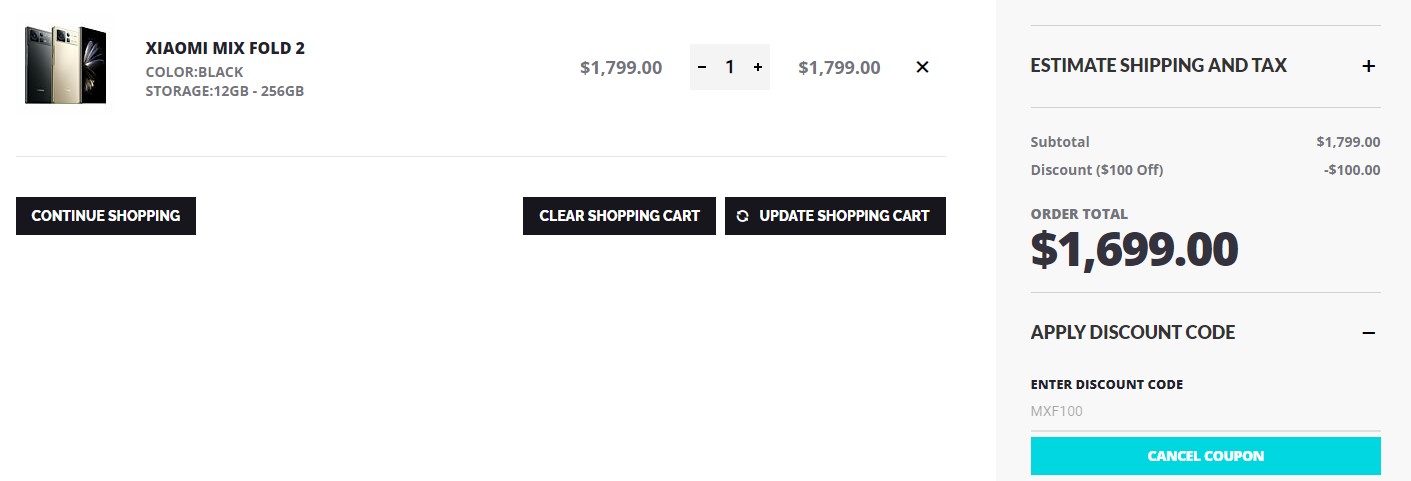Focus the discount code input field
1411x481 pixels.
coord(1206,411)
